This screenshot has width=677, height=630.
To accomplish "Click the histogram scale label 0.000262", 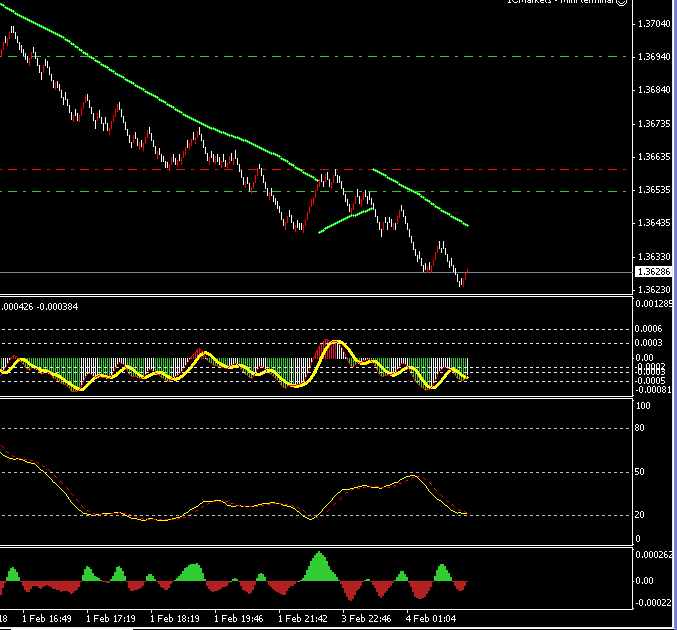I will [654, 555].
